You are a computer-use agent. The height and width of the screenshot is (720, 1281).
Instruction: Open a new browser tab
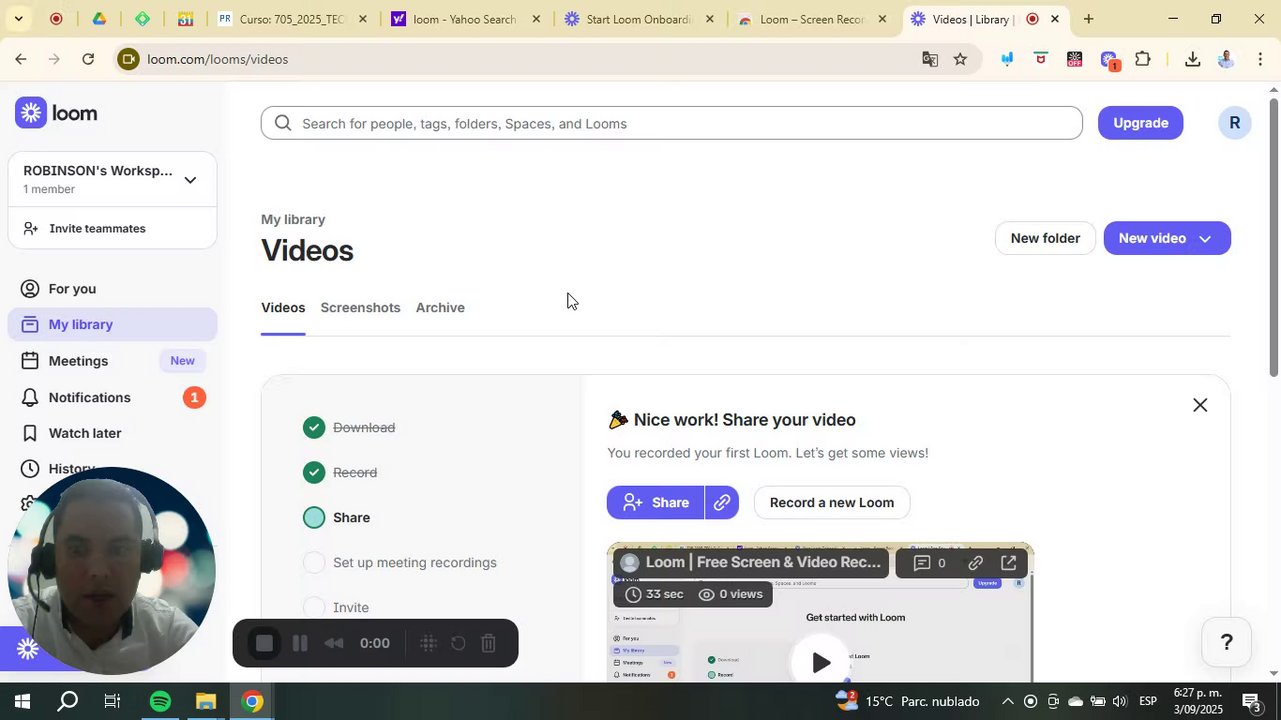[x=1088, y=19]
